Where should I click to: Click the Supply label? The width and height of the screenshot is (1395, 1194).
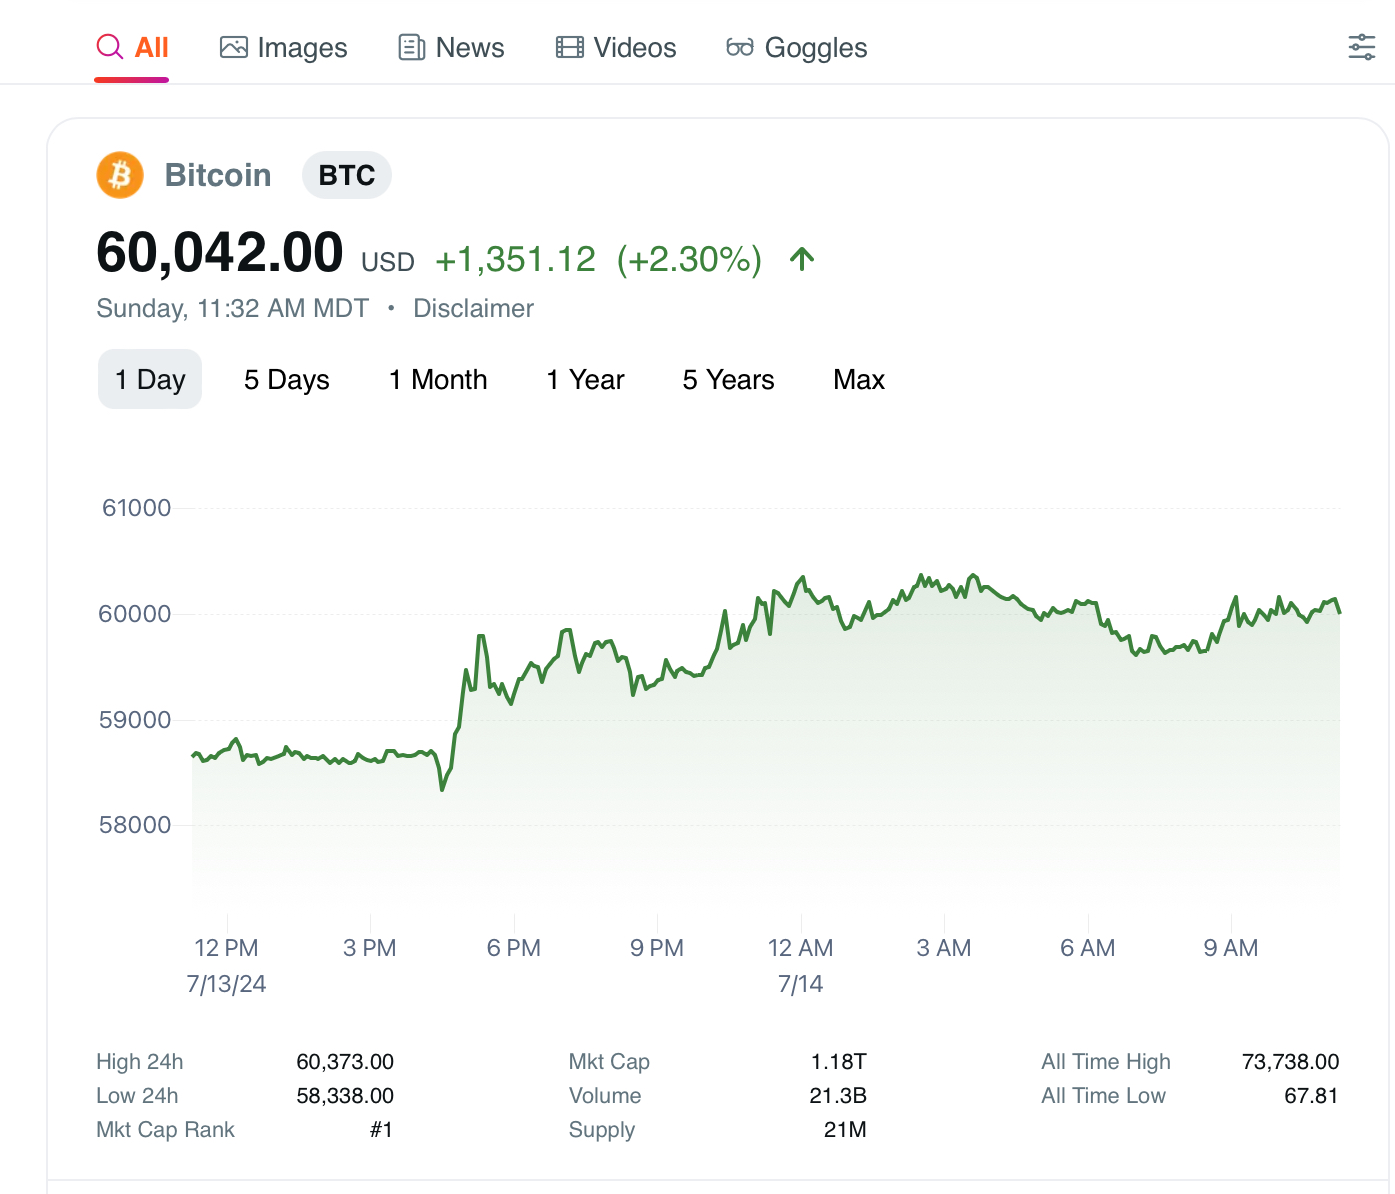pyautogui.click(x=602, y=1129)
